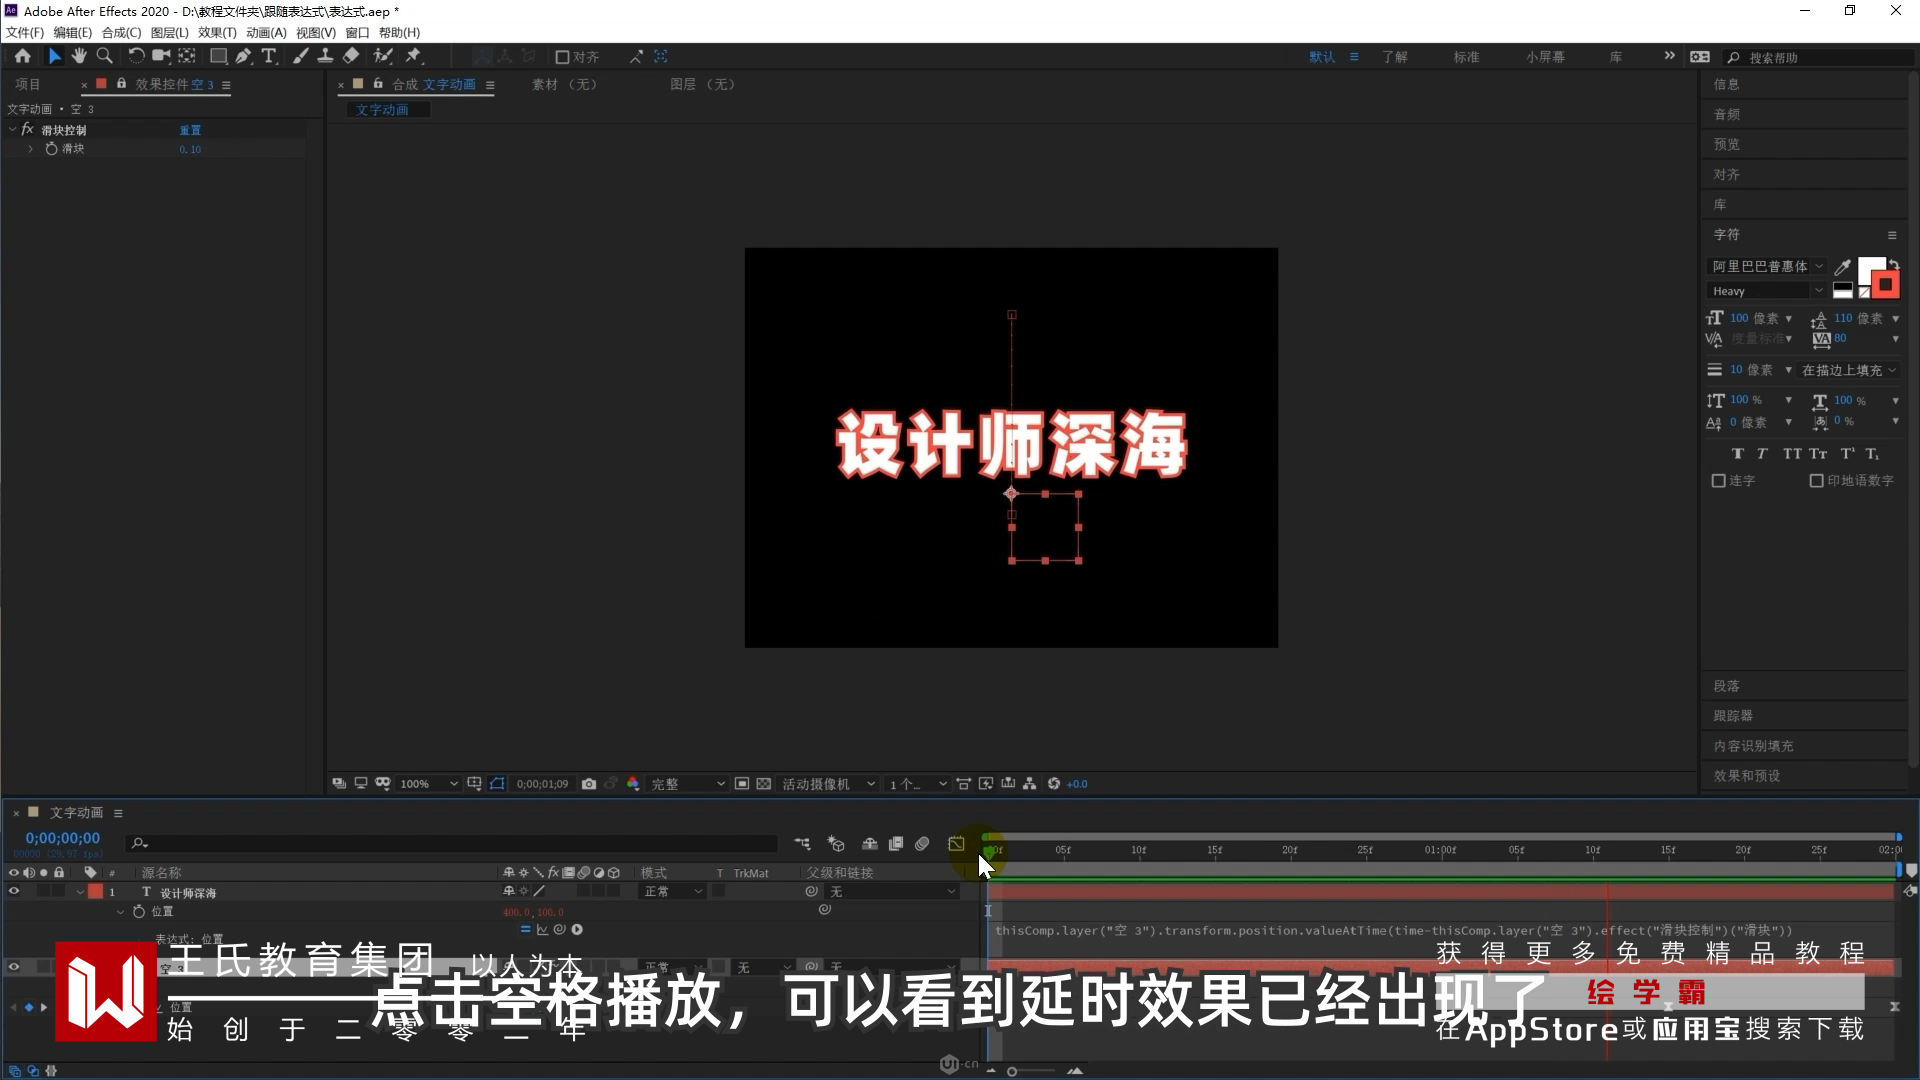Select the Zoom magnifier tool
1920x1080 pixels.
pos(104,56)
